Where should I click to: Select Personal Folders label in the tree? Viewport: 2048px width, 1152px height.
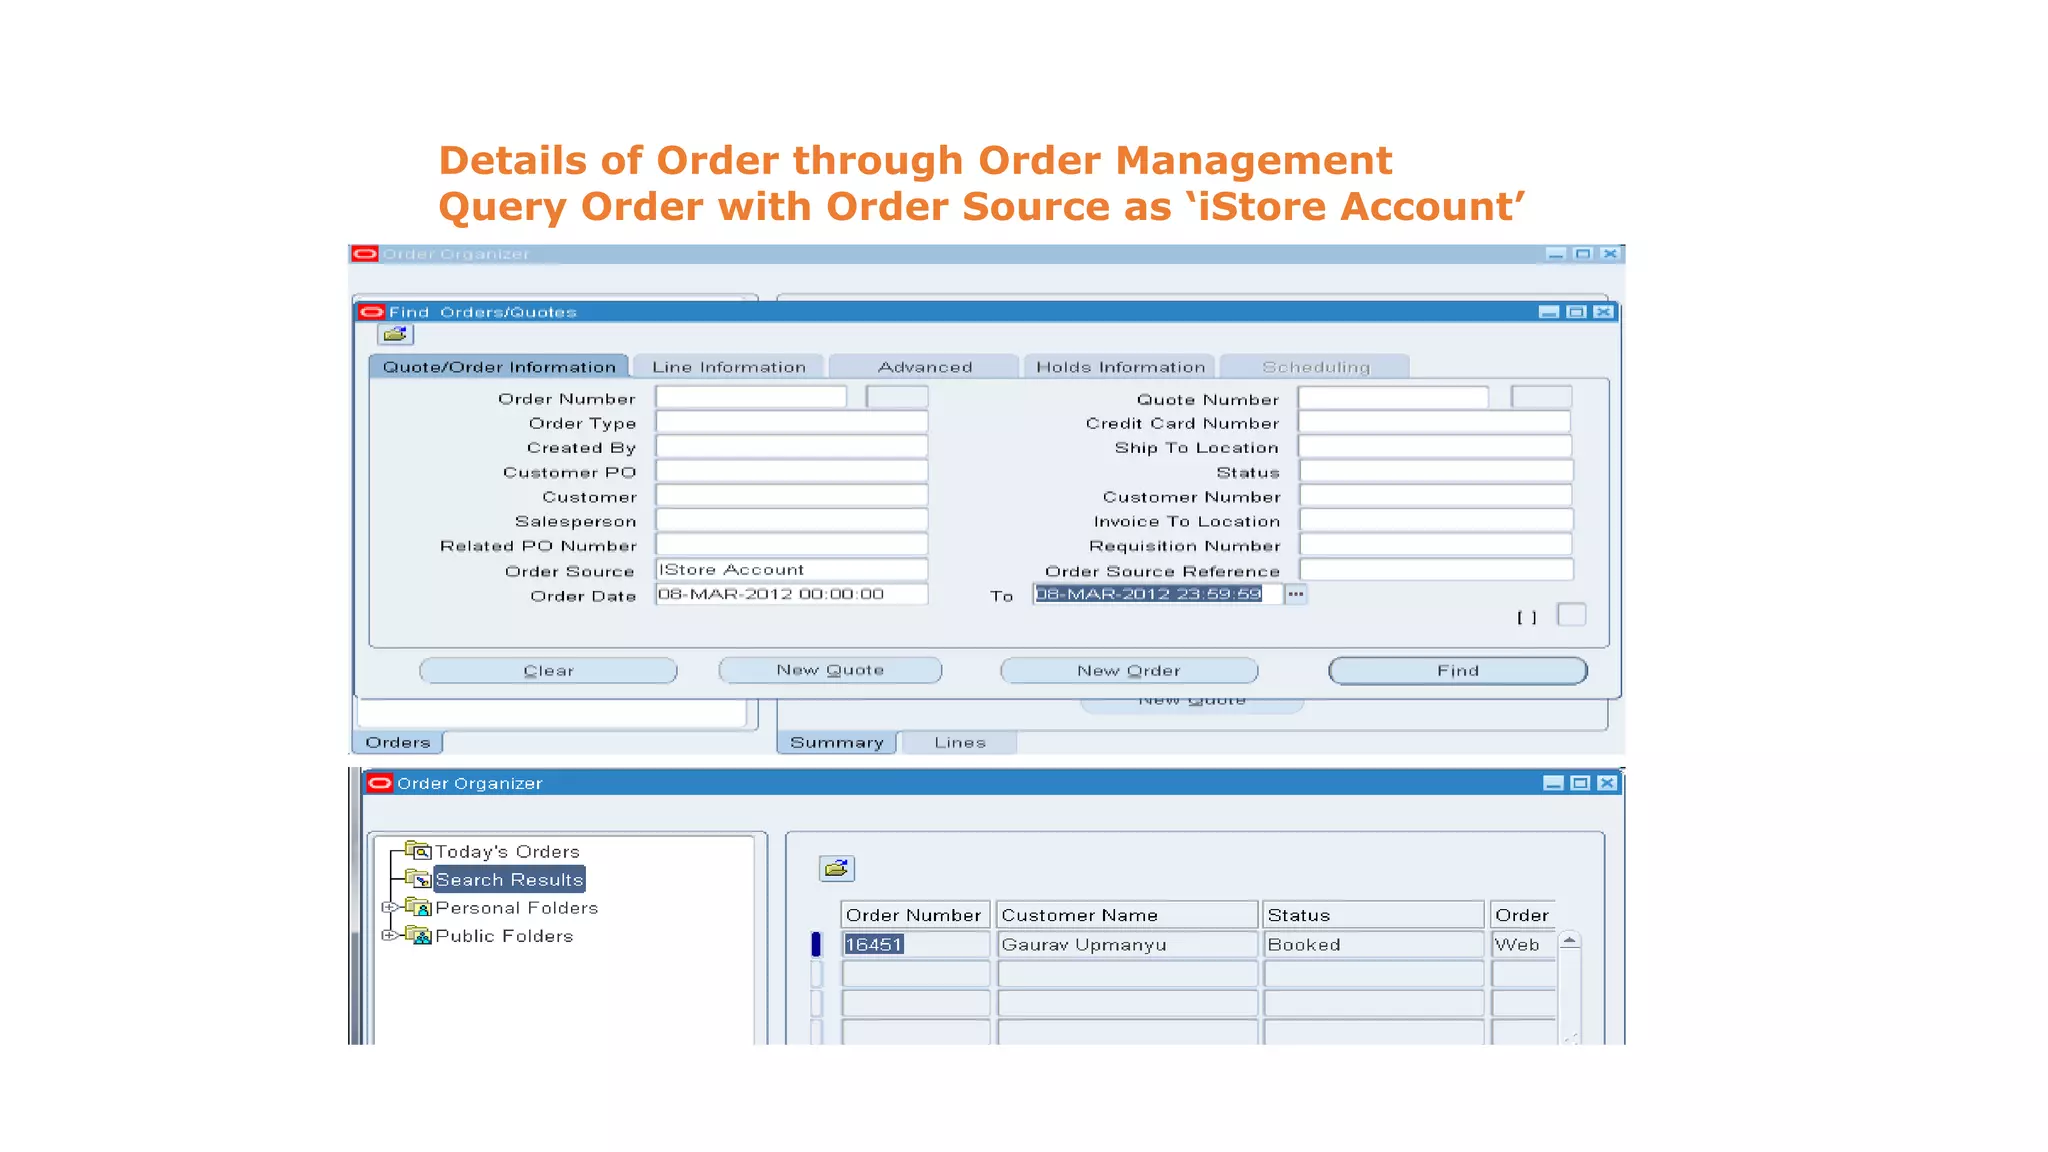tap(517, 908)
